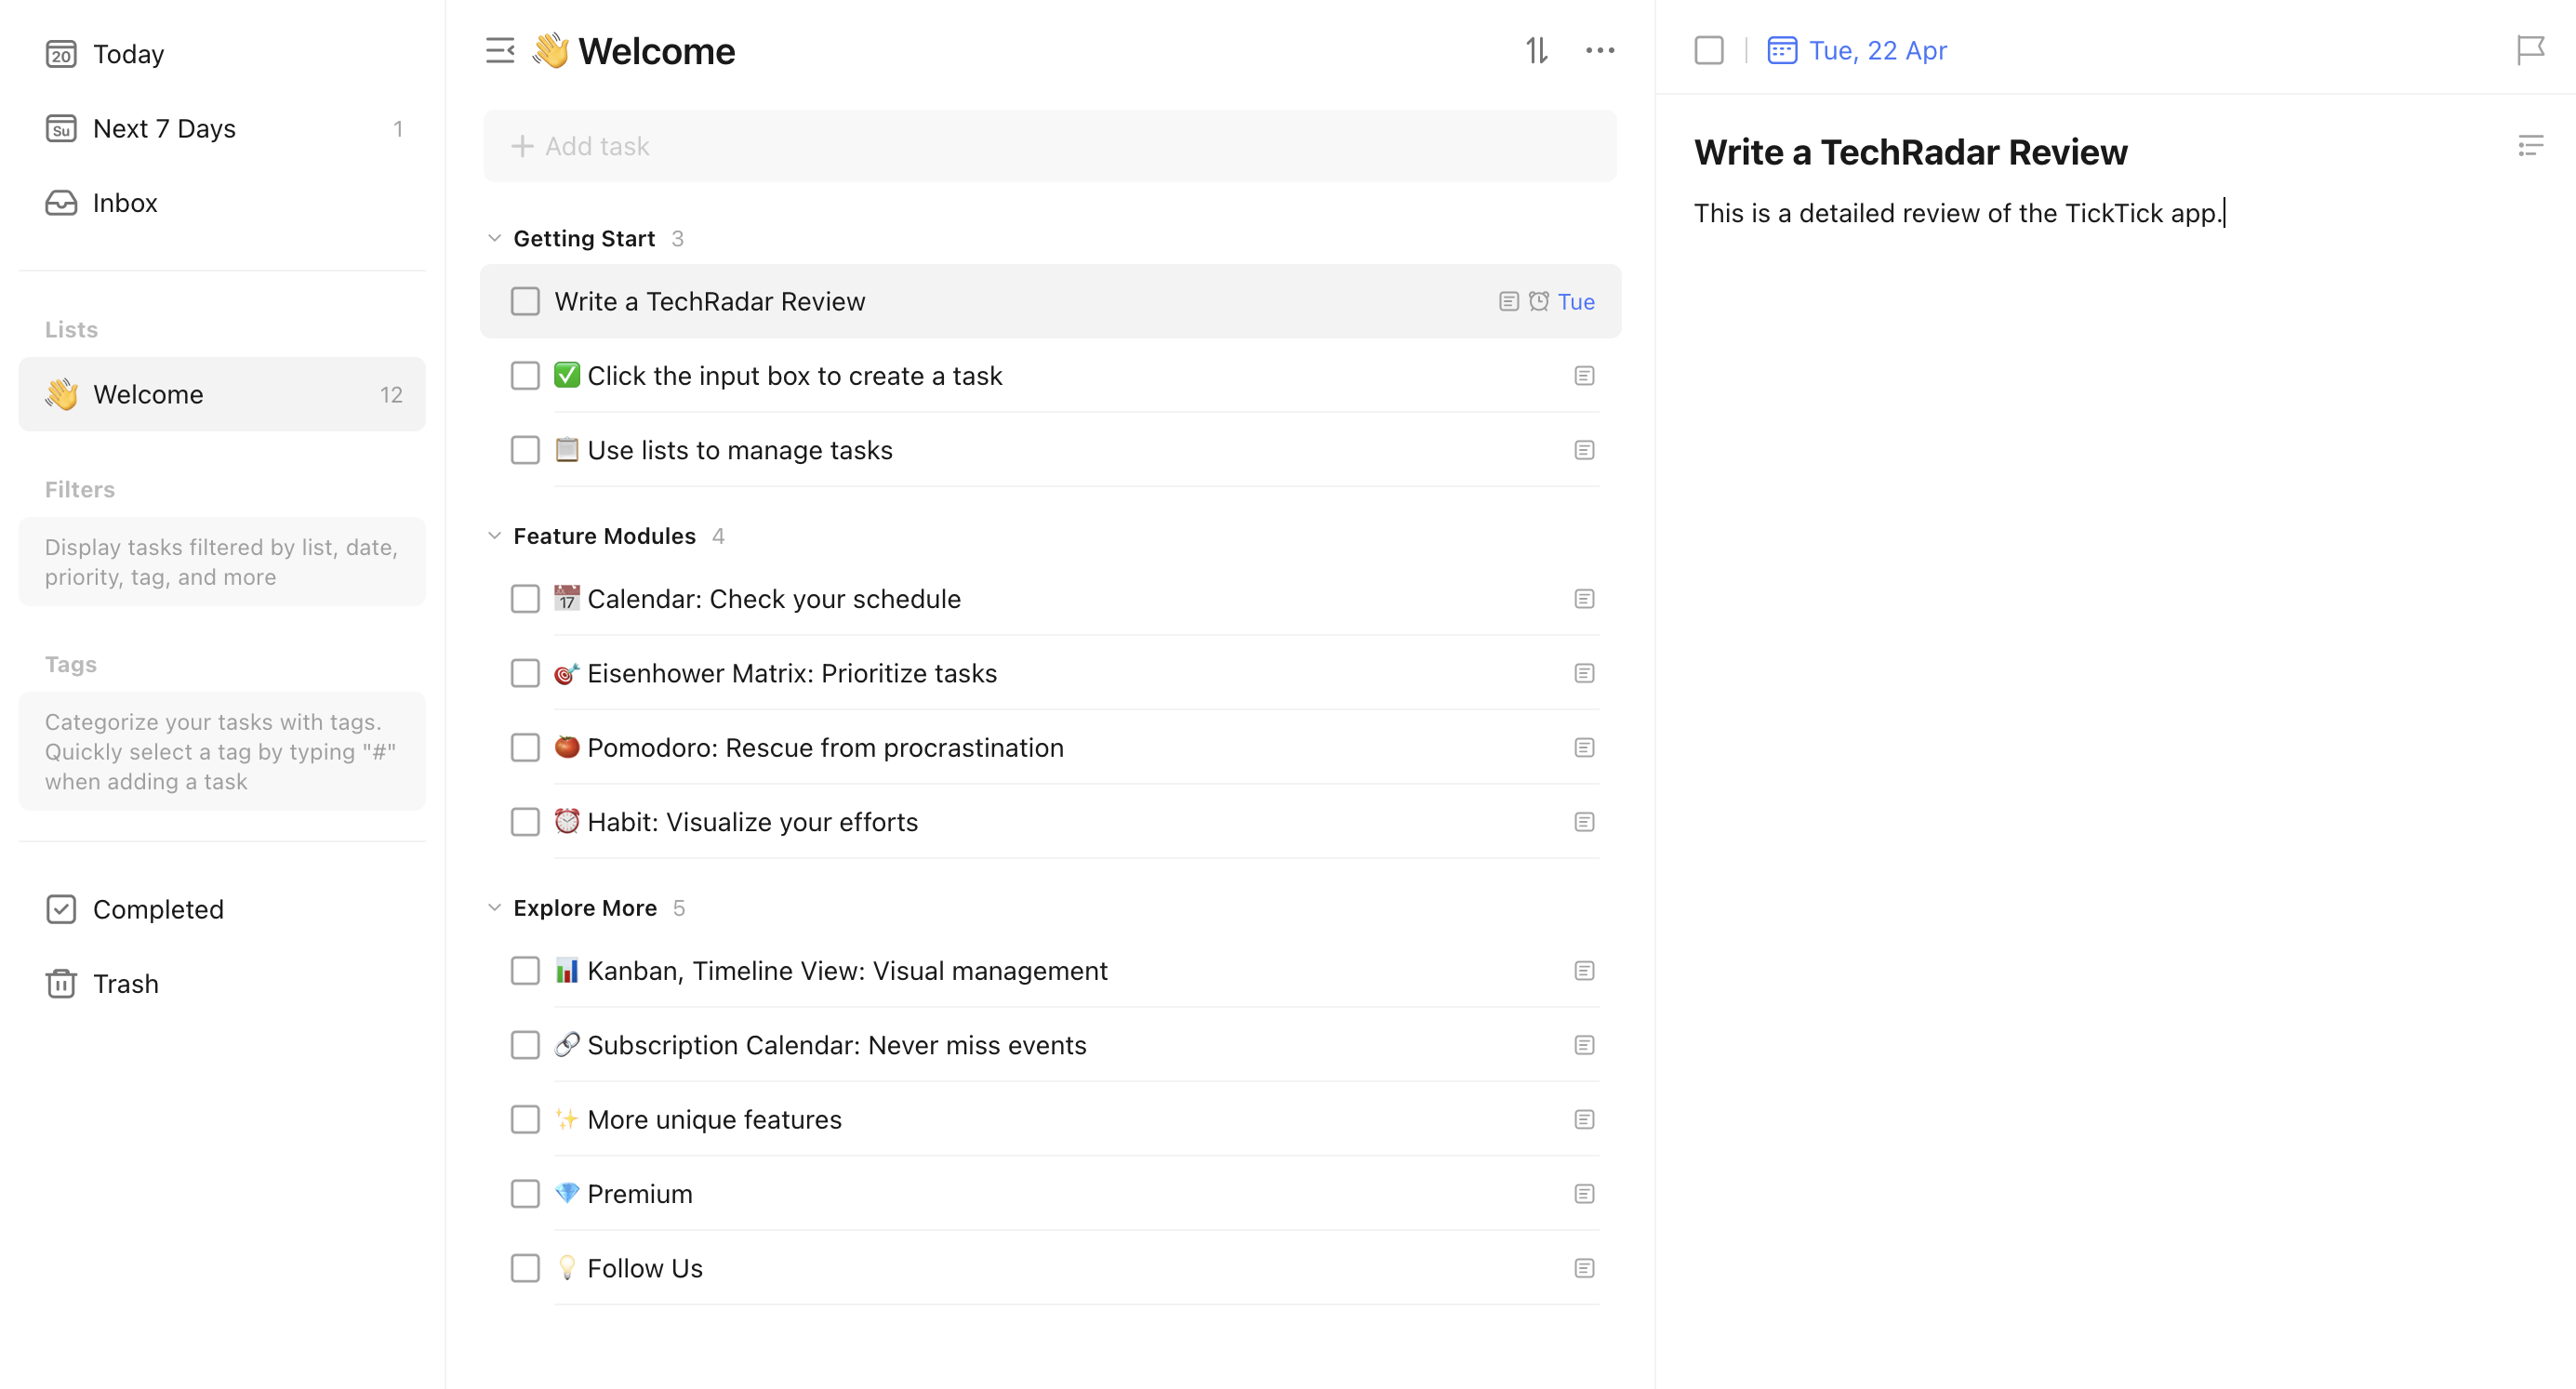Change the due date Tue, 22 Apr

tap(1877, 50)
